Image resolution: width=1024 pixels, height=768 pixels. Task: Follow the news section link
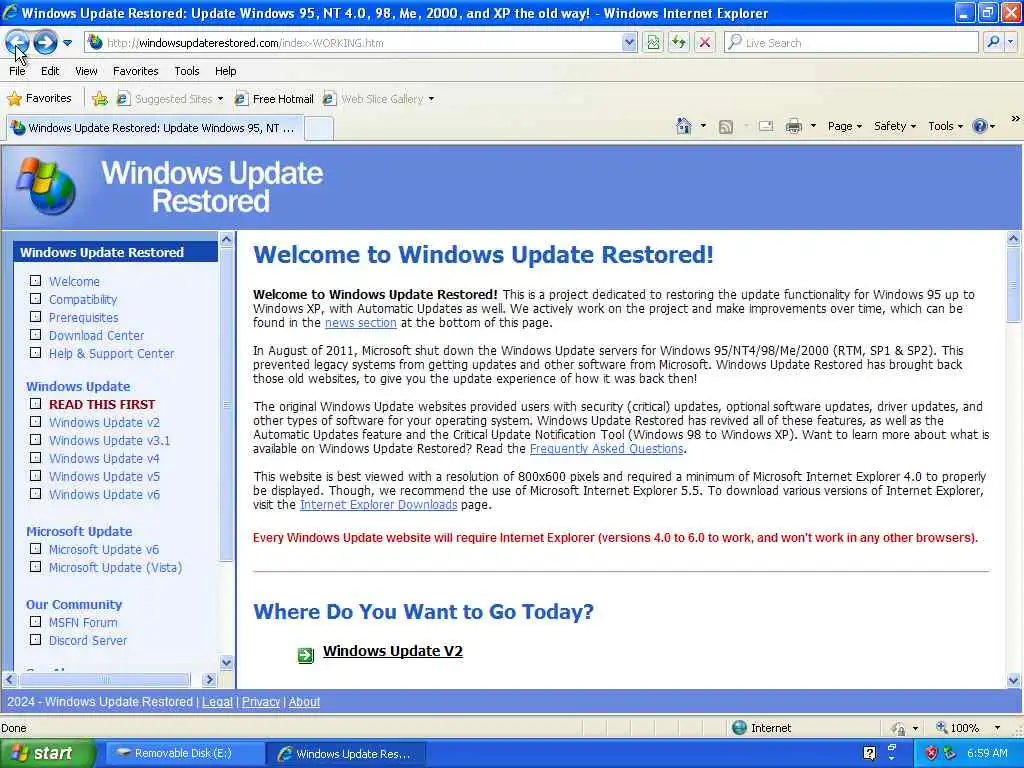(360, 323)
